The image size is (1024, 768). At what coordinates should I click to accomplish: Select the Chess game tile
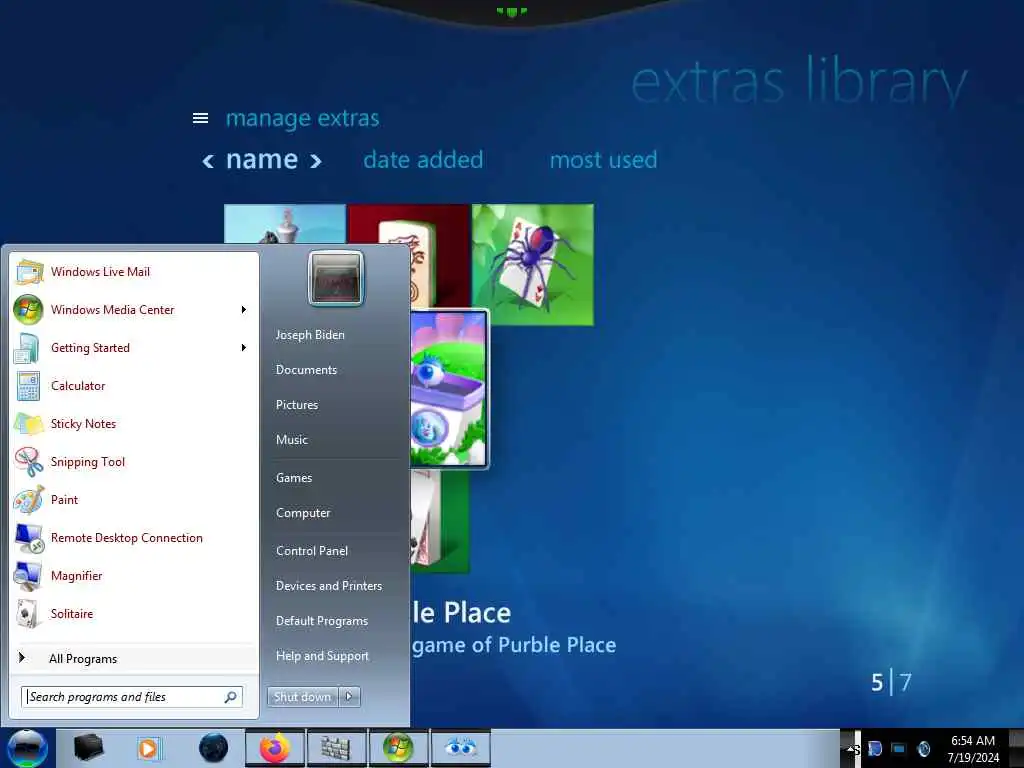[x=285, y=224]
